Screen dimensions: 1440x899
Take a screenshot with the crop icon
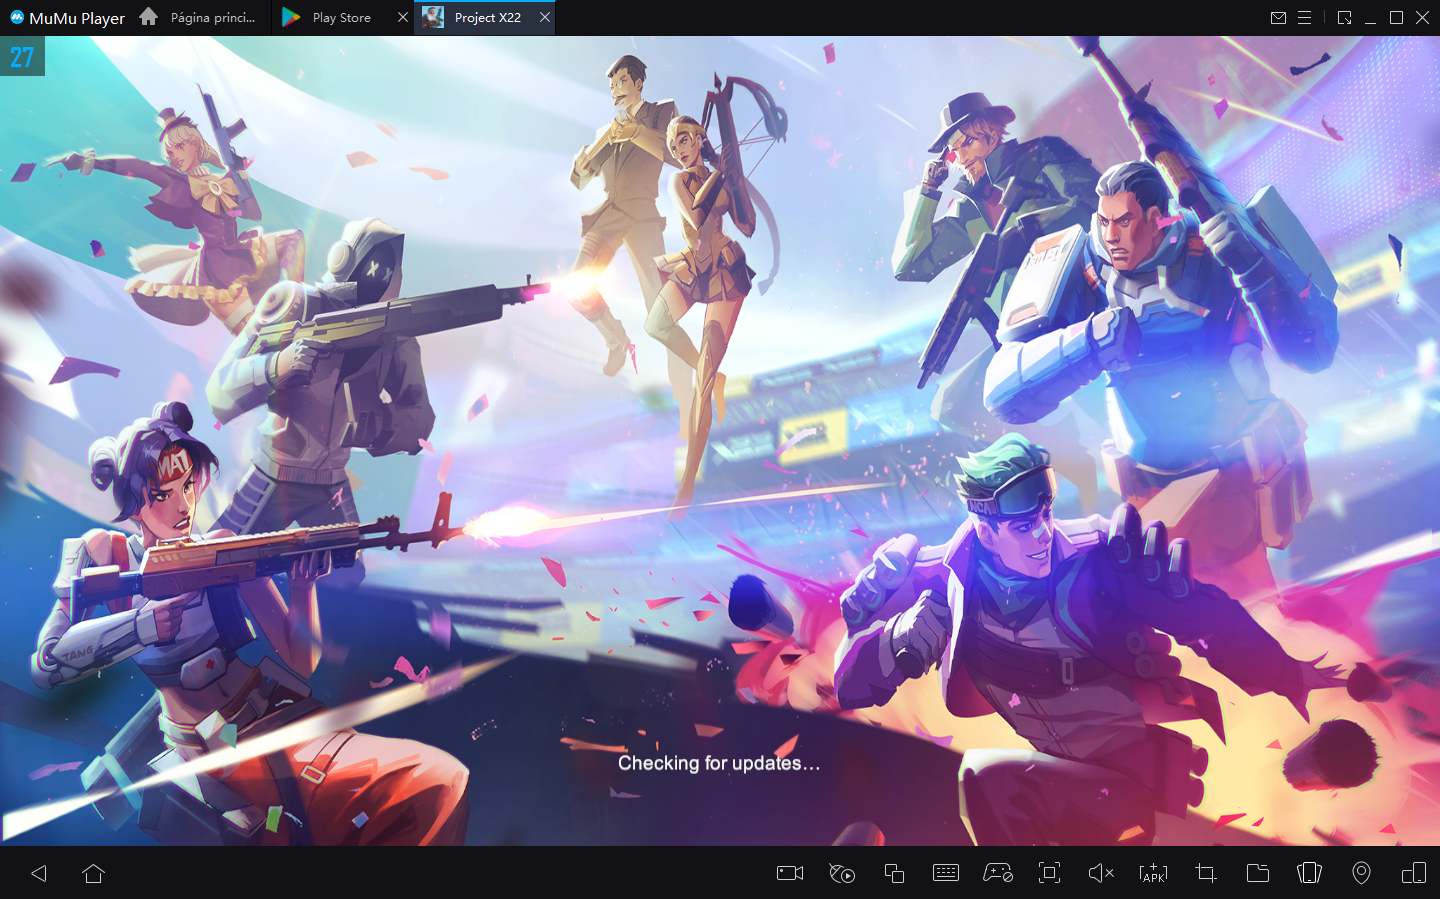click(x=1206, y=873)
